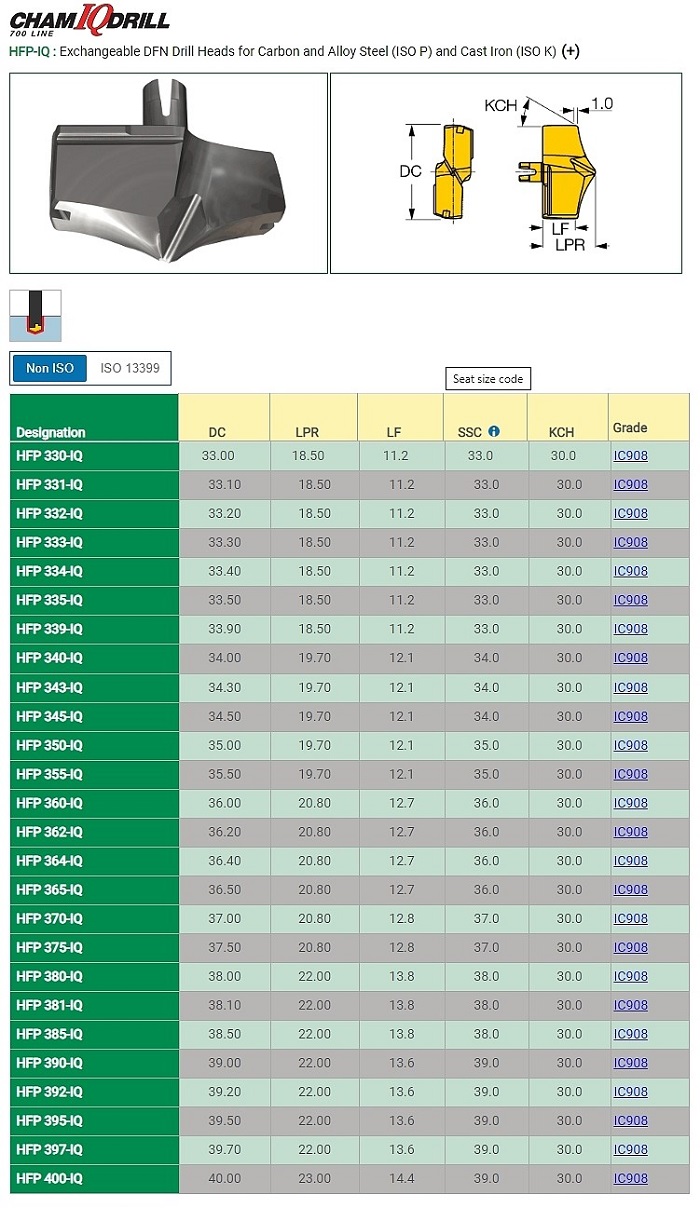Click the SSC info icon

click(493, 432)
